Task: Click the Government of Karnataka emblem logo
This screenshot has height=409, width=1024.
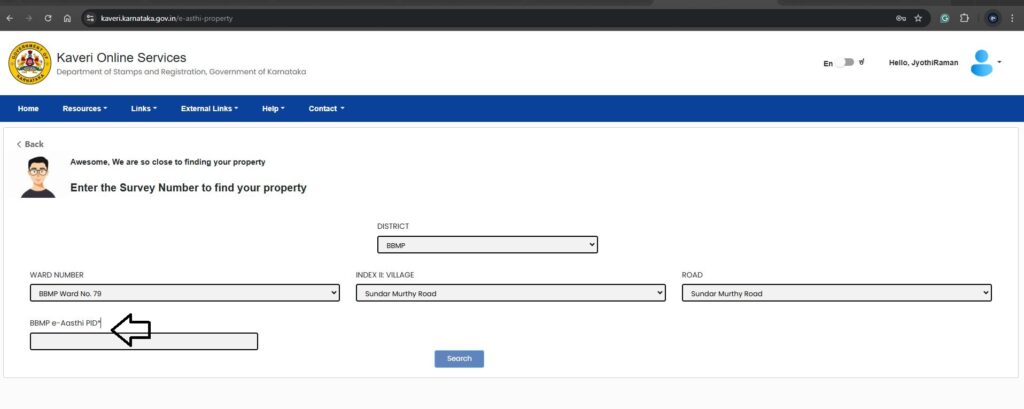Action: pyautogui.click(x=28, y=63)
